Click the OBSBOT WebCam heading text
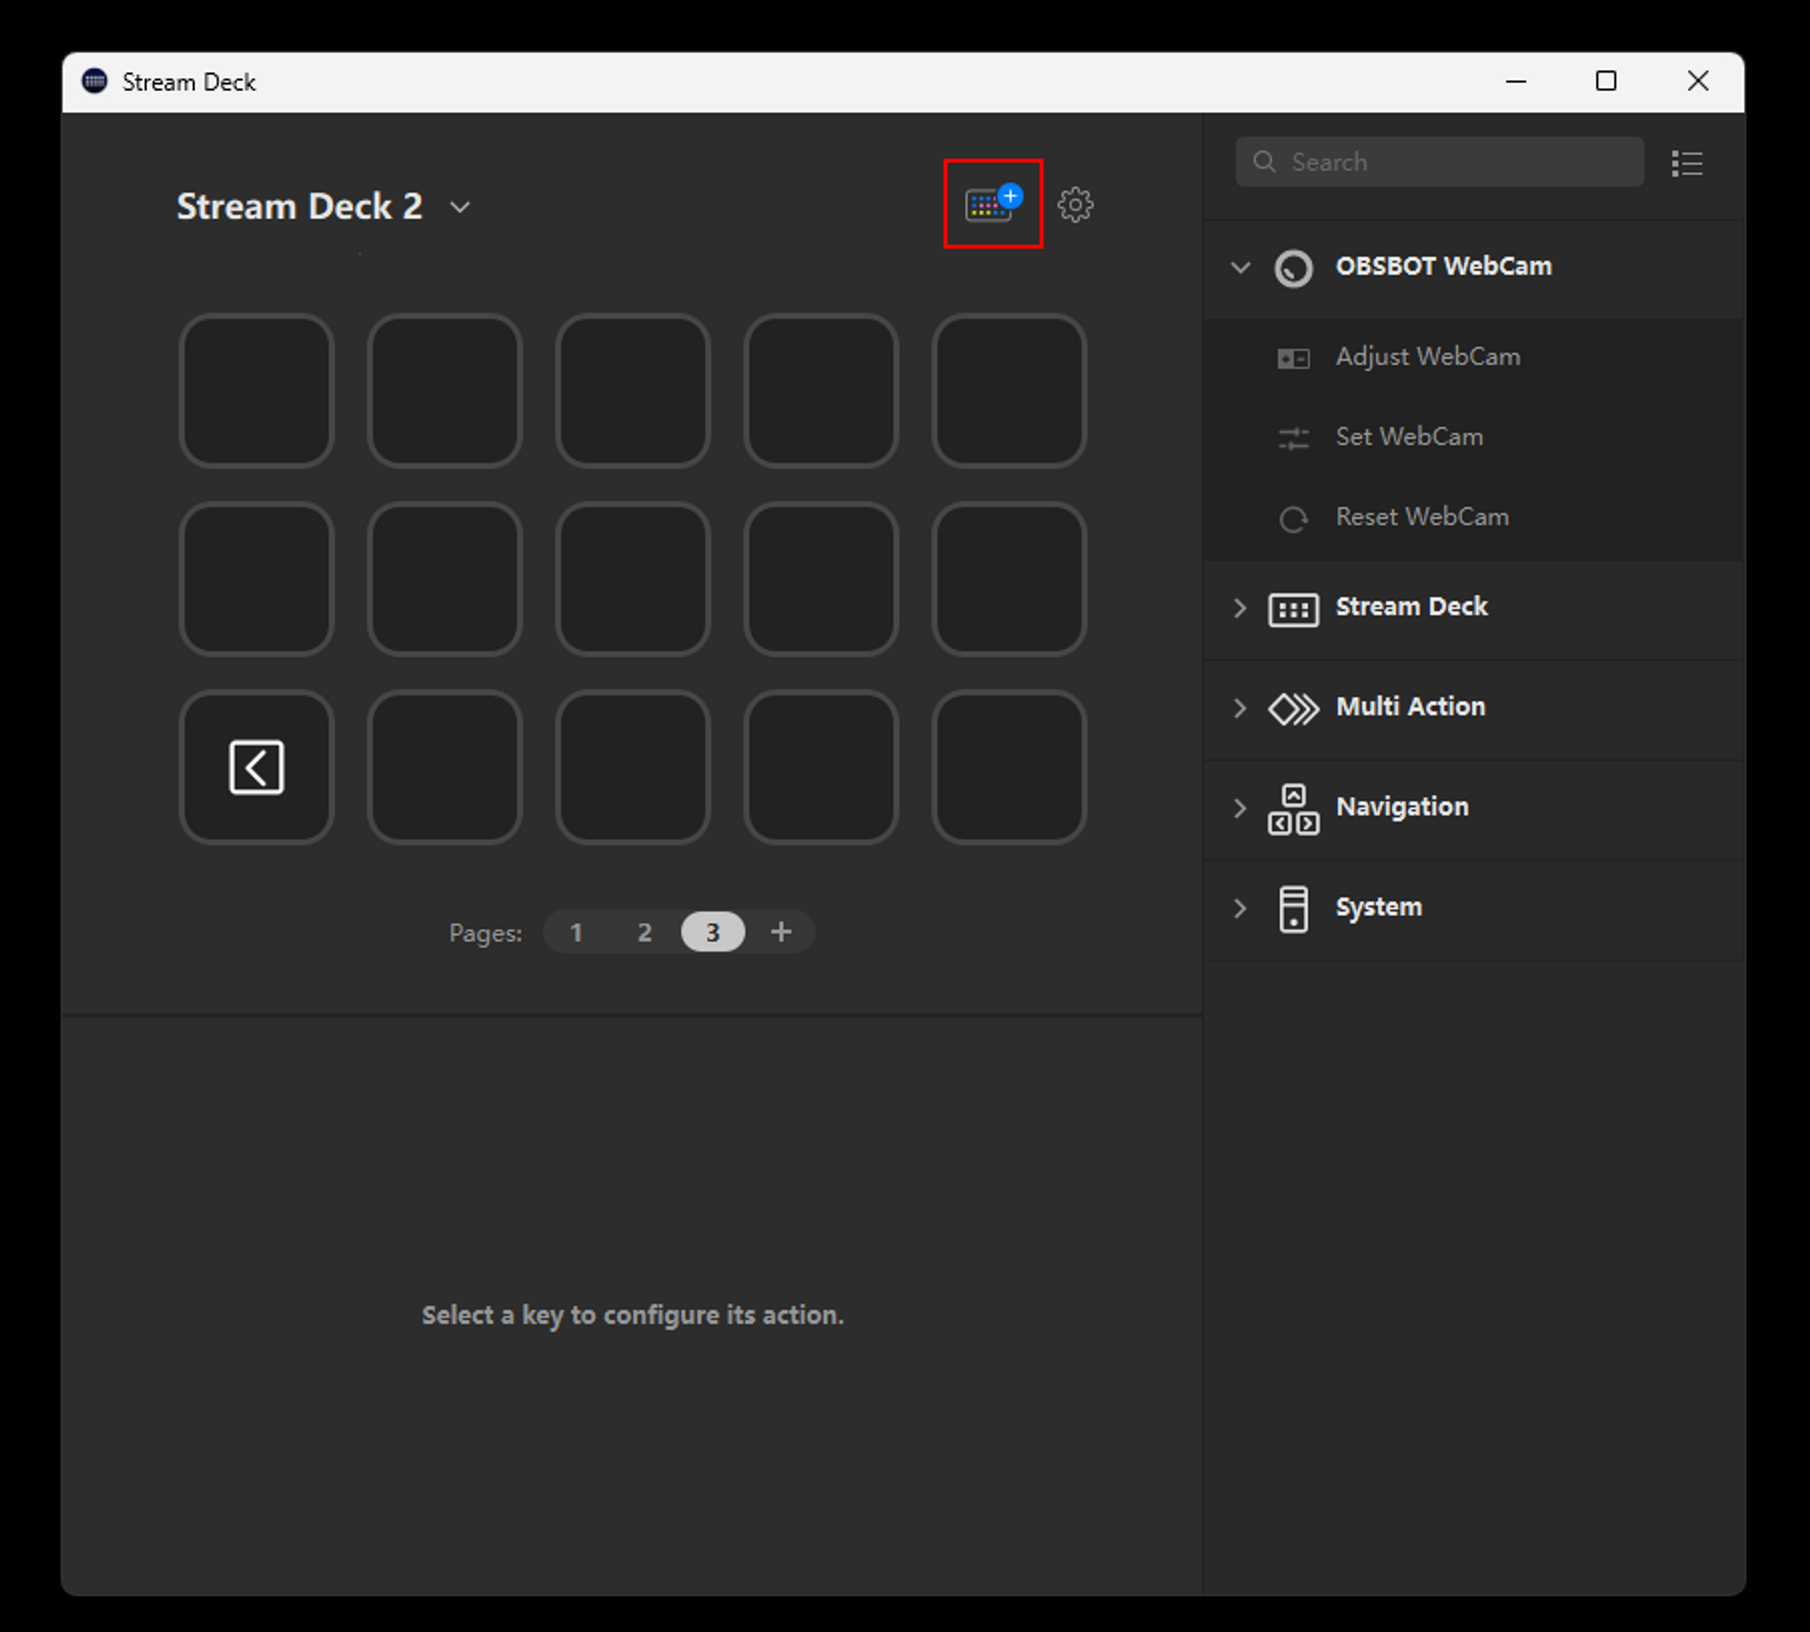The height and width of the screenshot is (1632, 1810). [1443, 266]
